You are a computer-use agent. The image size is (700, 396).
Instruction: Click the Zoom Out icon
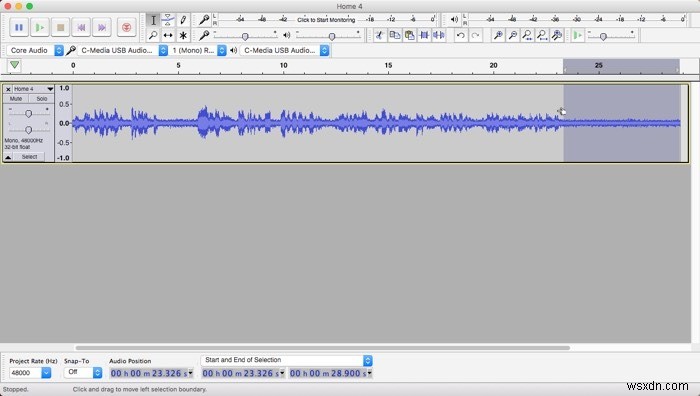[513, 35]
